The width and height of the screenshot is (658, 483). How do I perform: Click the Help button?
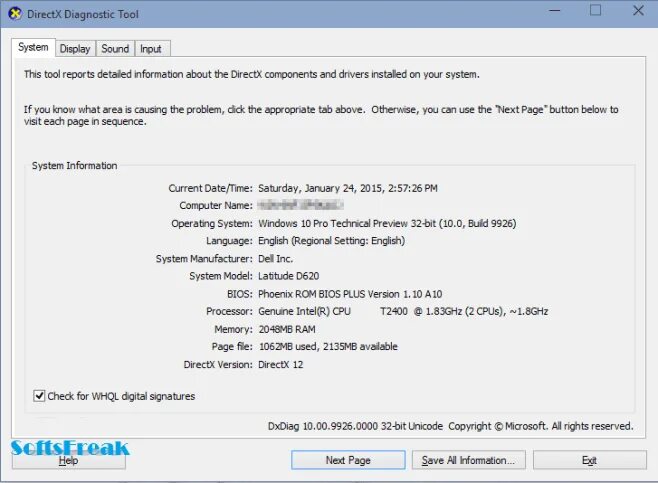pyautogui.click(x=68, y=461)
